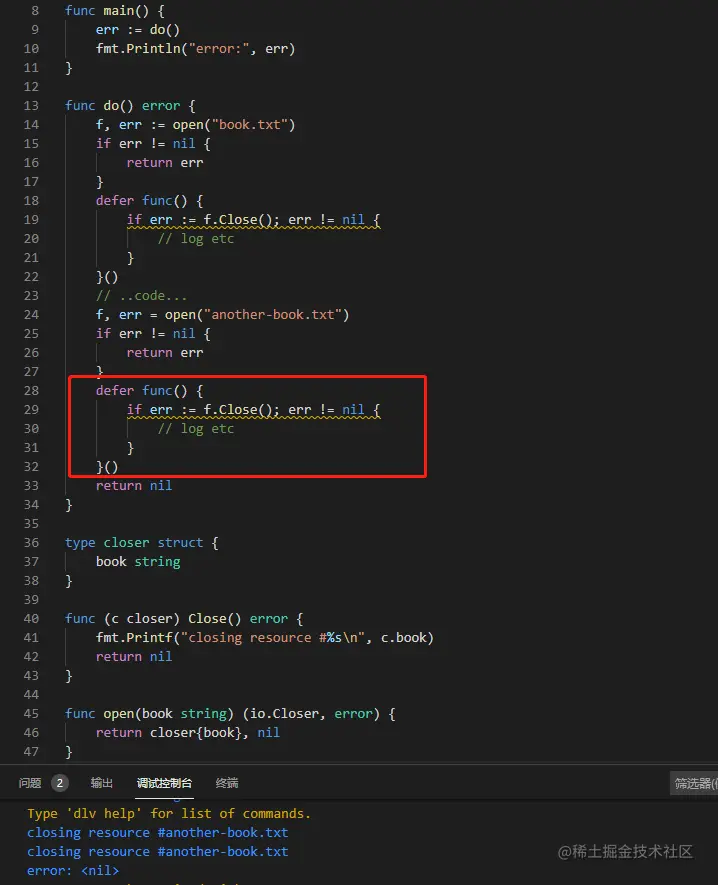Select the 调试控制台 debug console tab

pos(164,783)
